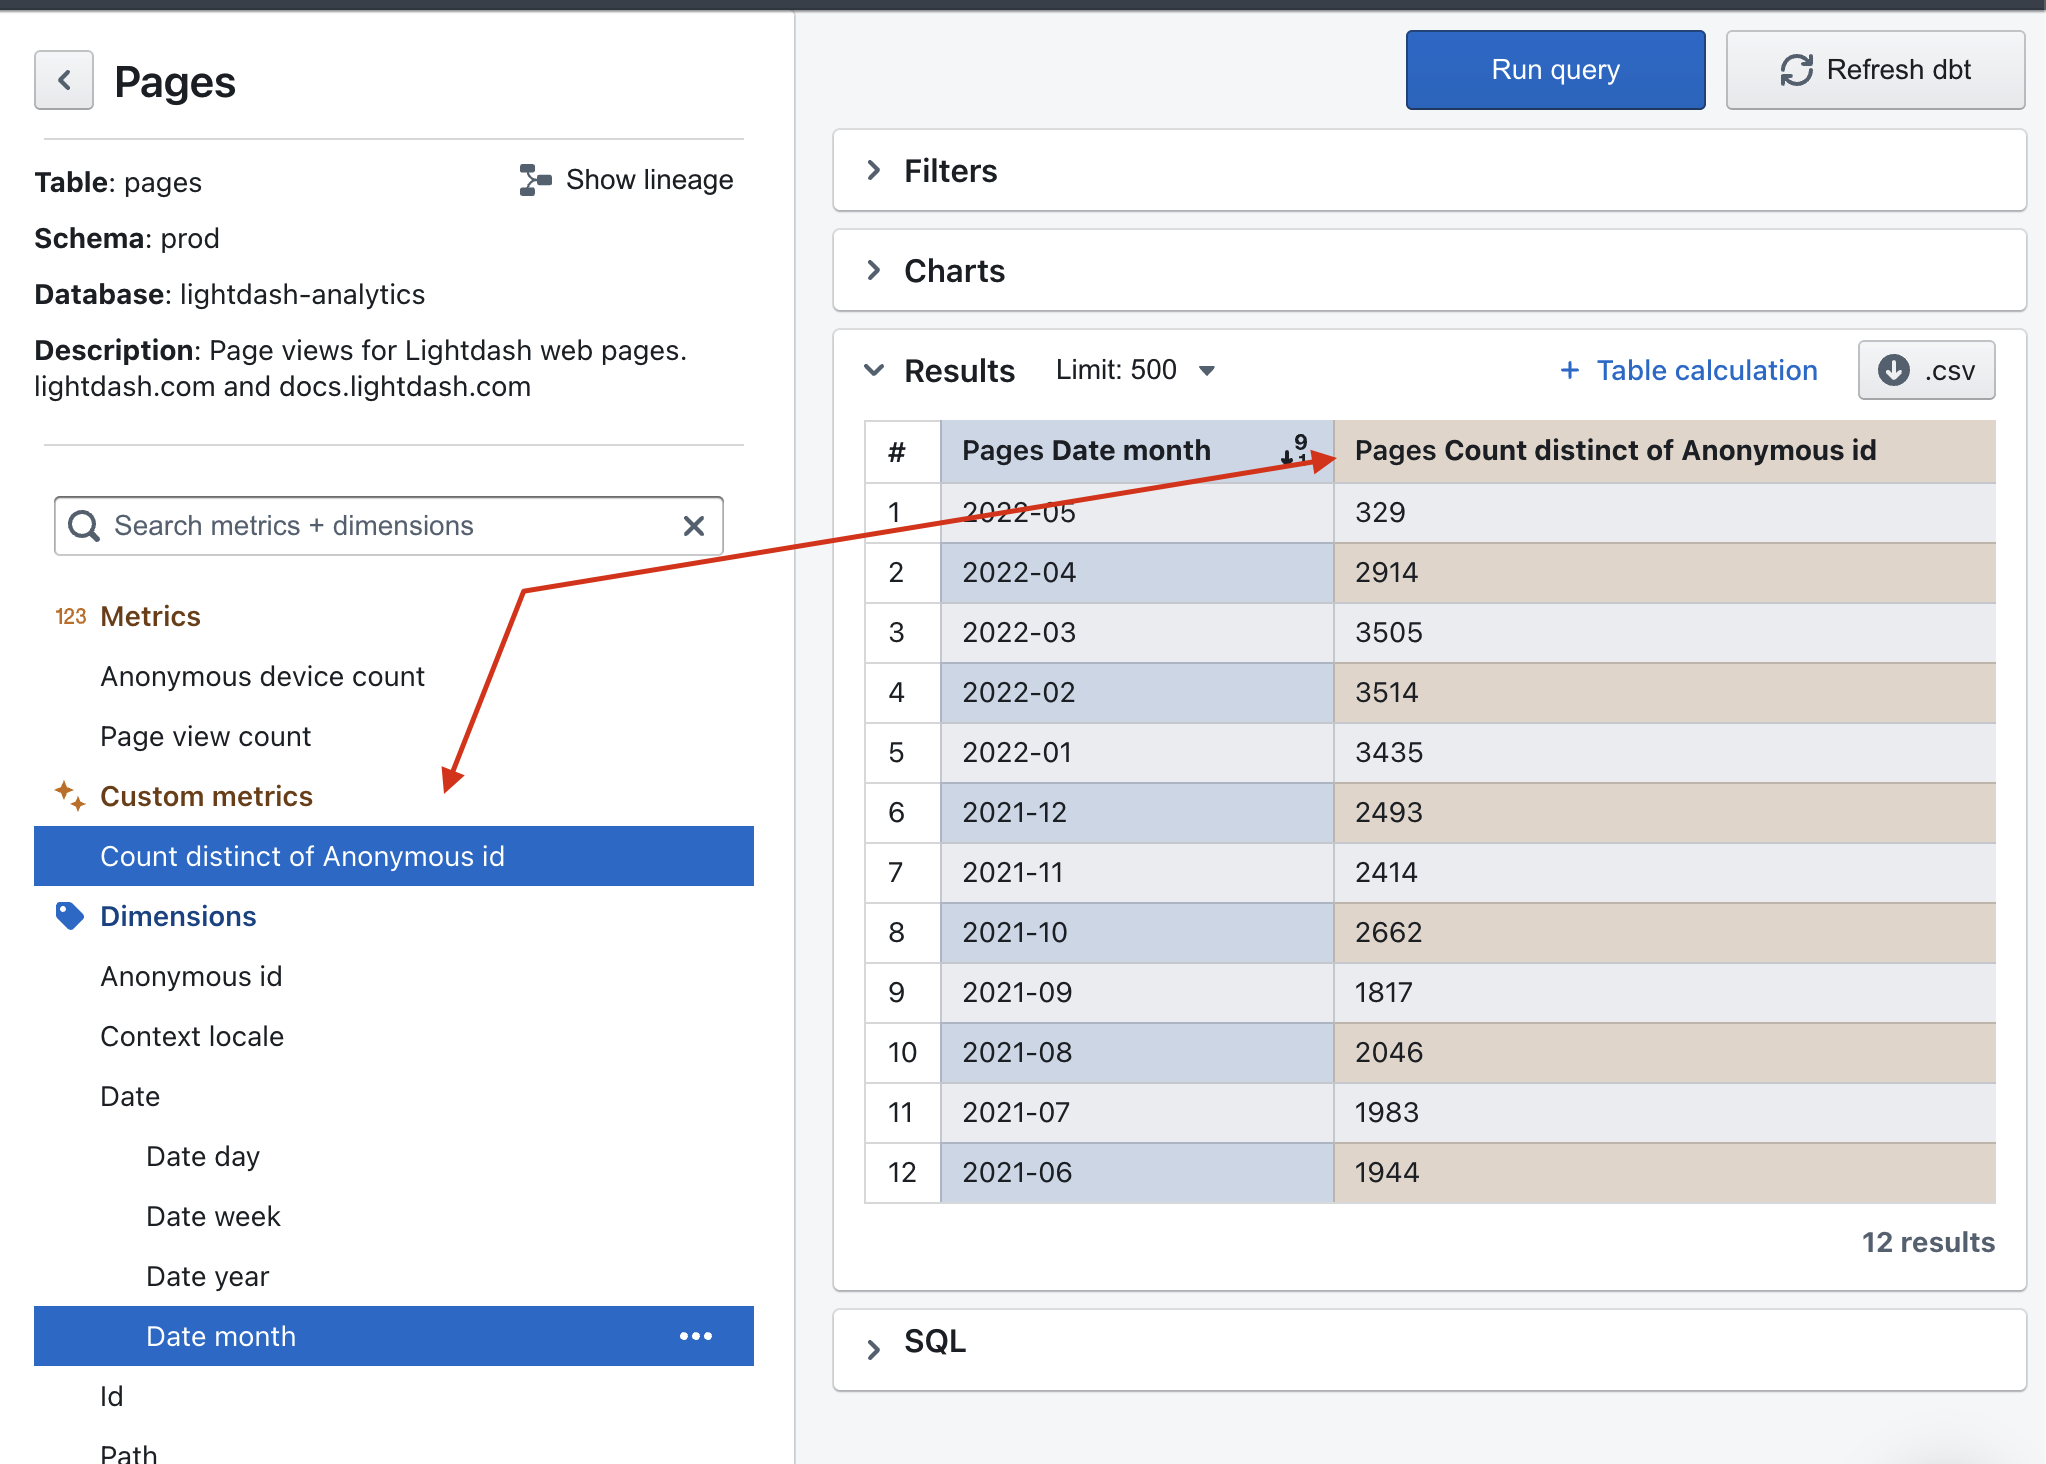Select the Context locale dimension
This screenshot has width=2046, height=1464.
[192, 1036]
